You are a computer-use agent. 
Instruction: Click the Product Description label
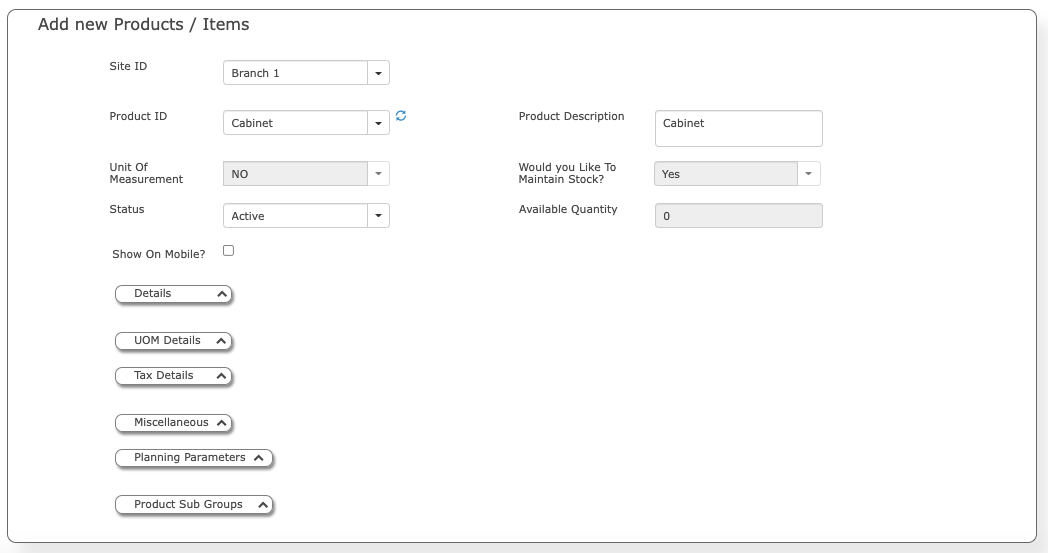(571, 116)
